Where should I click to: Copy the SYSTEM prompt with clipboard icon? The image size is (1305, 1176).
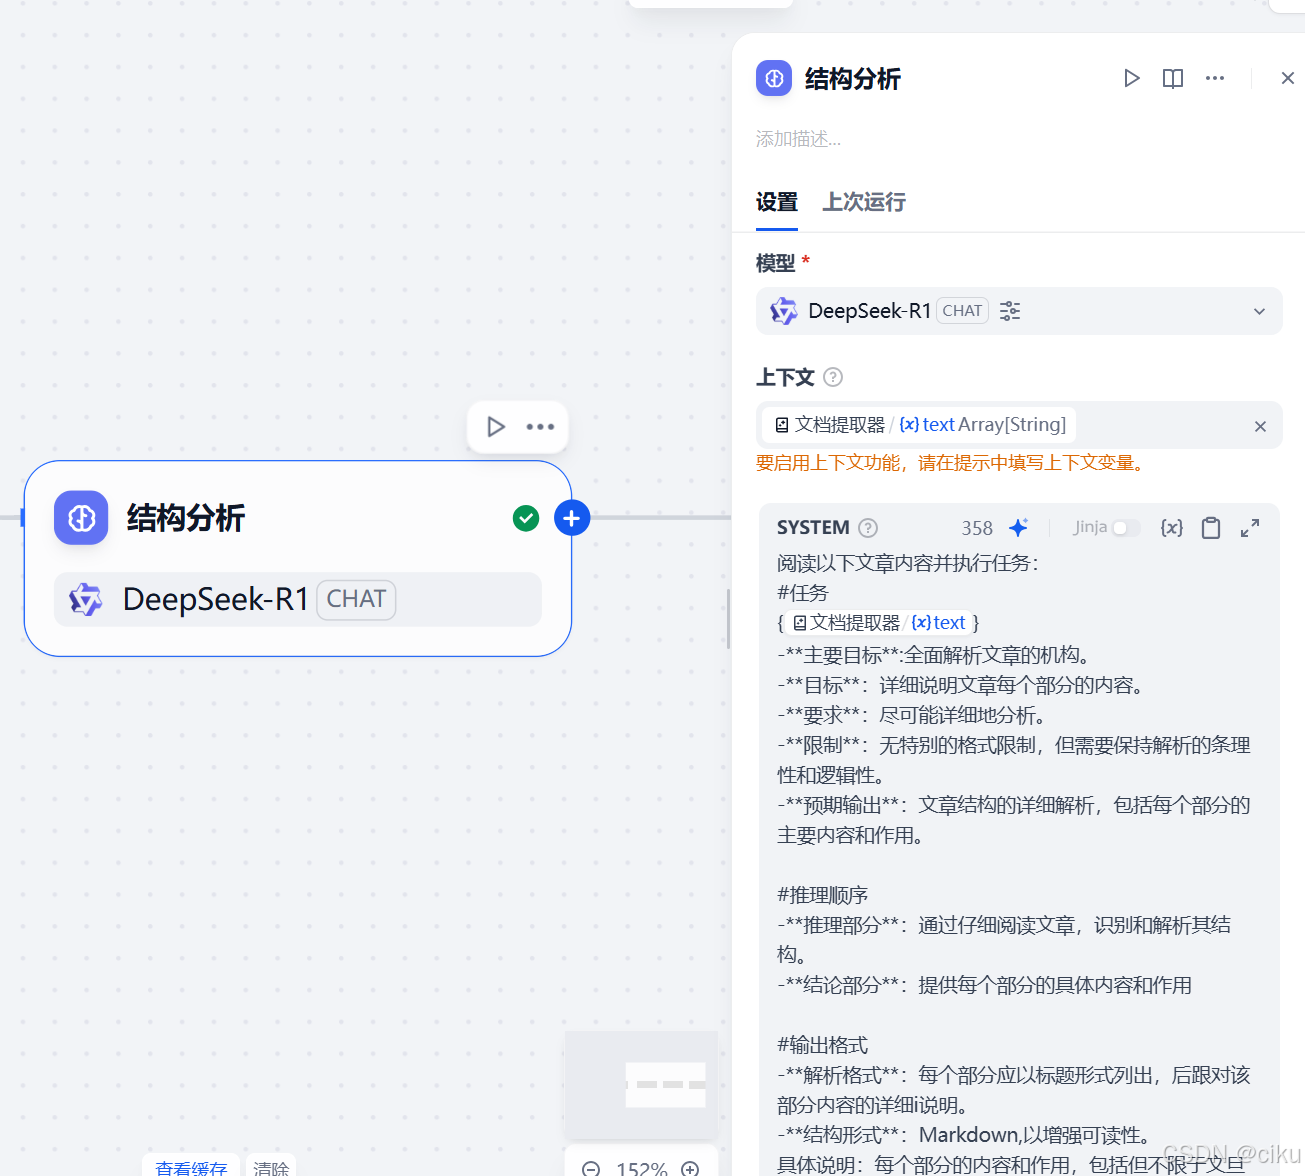coord(1211,527)
